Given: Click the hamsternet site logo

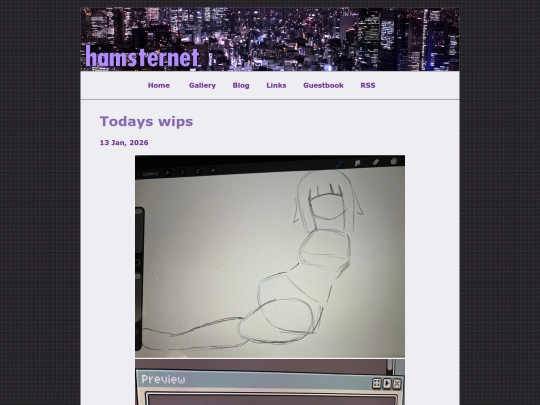Looking at the screenshot, I should click(x=142, y=56).
